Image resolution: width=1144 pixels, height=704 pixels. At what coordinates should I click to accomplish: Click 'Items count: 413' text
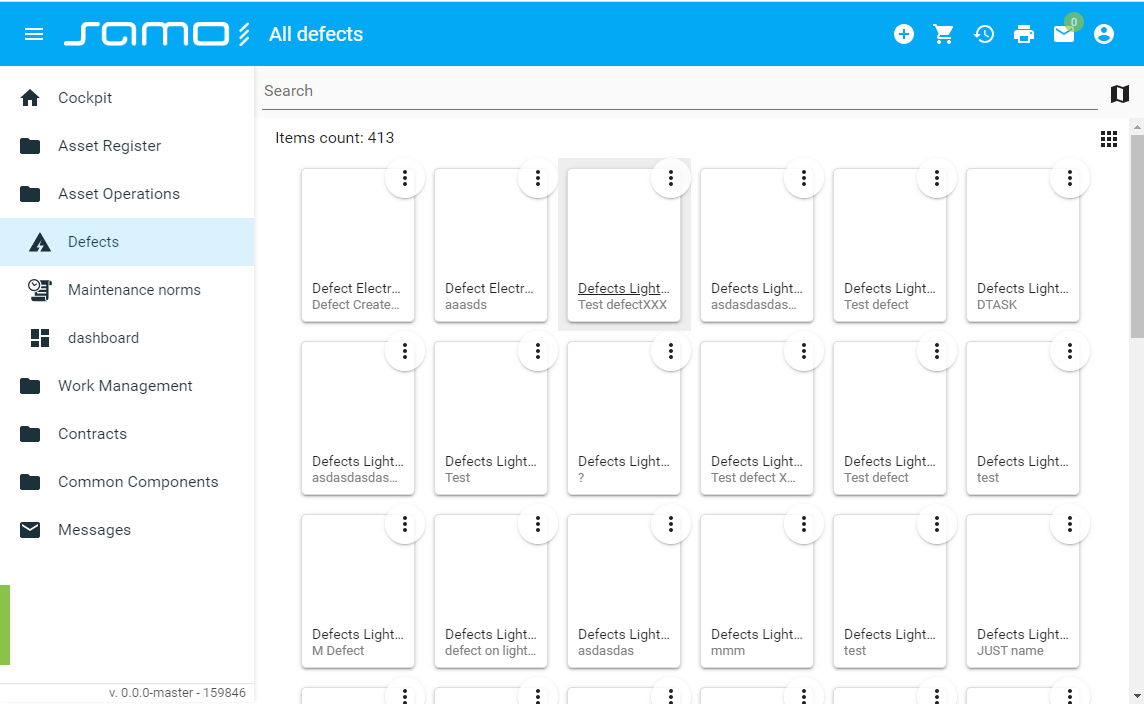pyautogui.click(x=334, y=138)
